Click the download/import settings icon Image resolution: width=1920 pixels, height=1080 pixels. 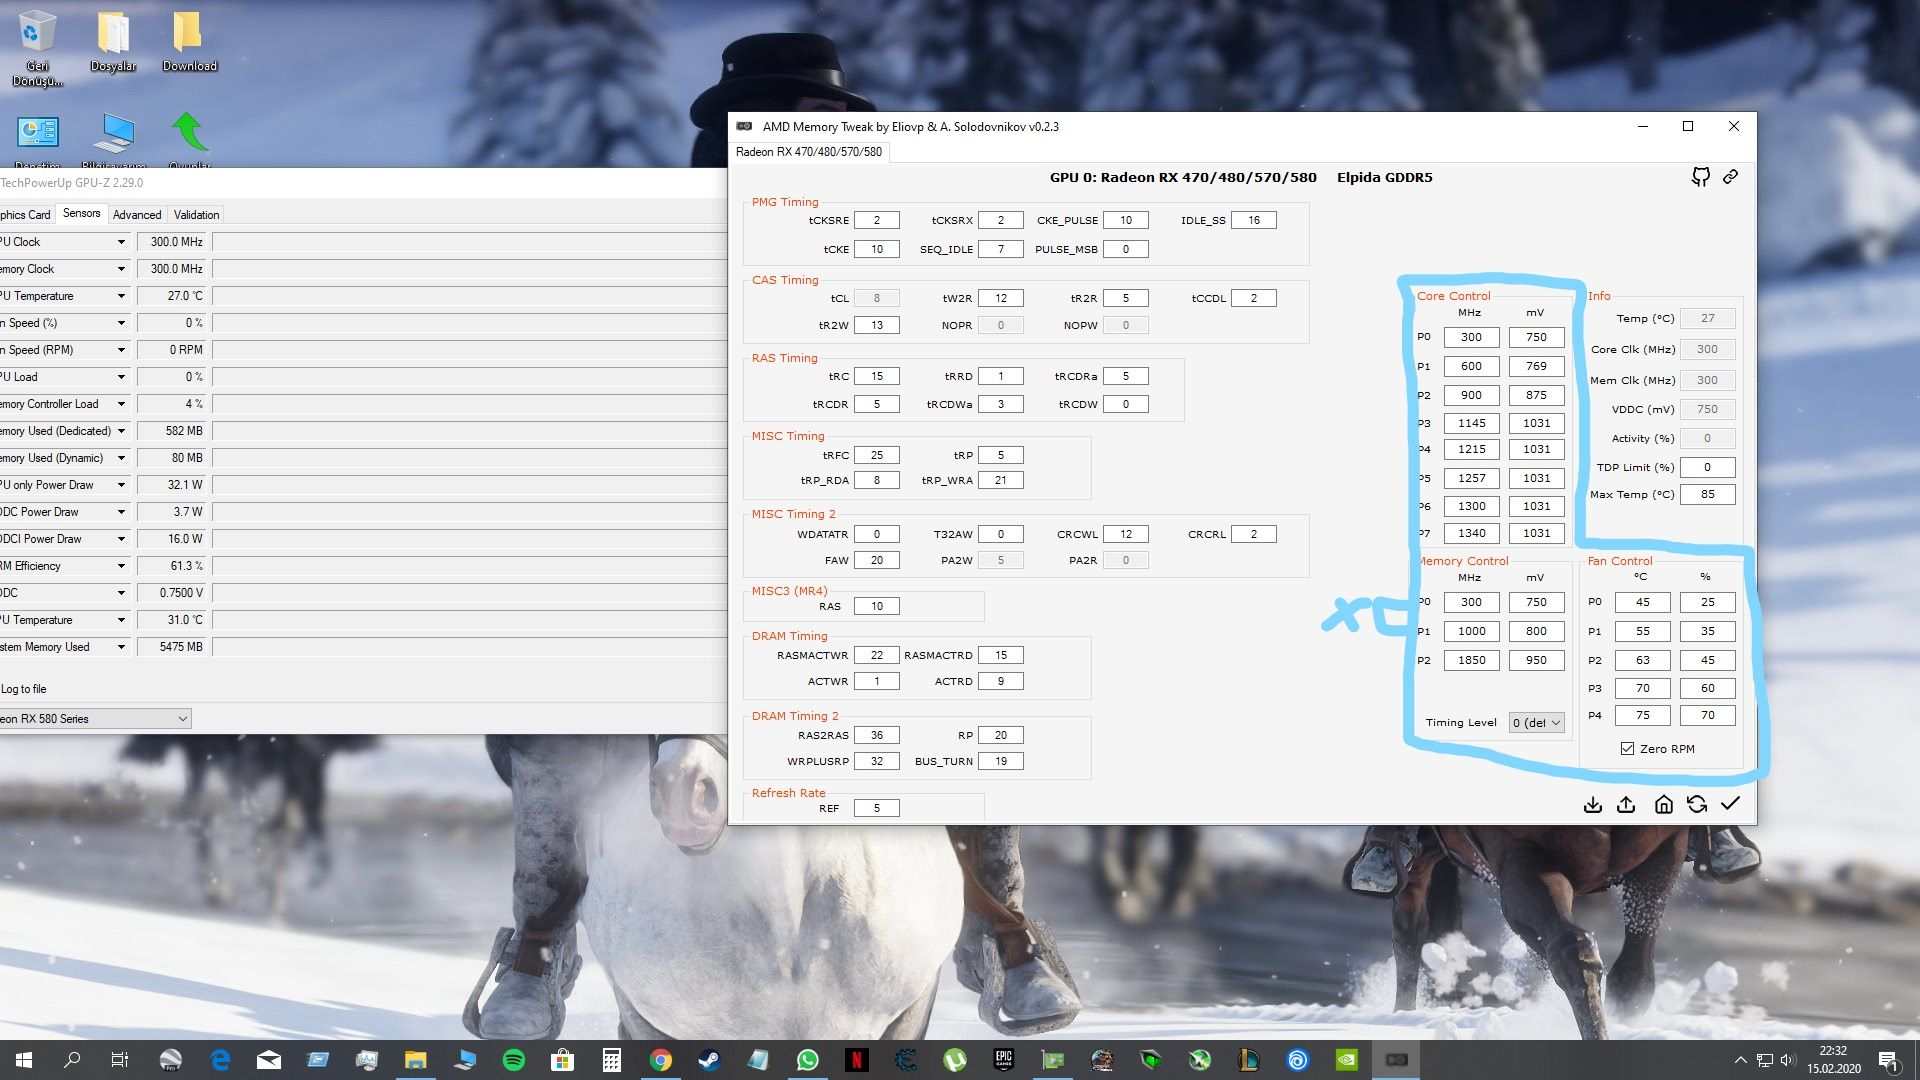1593,805
